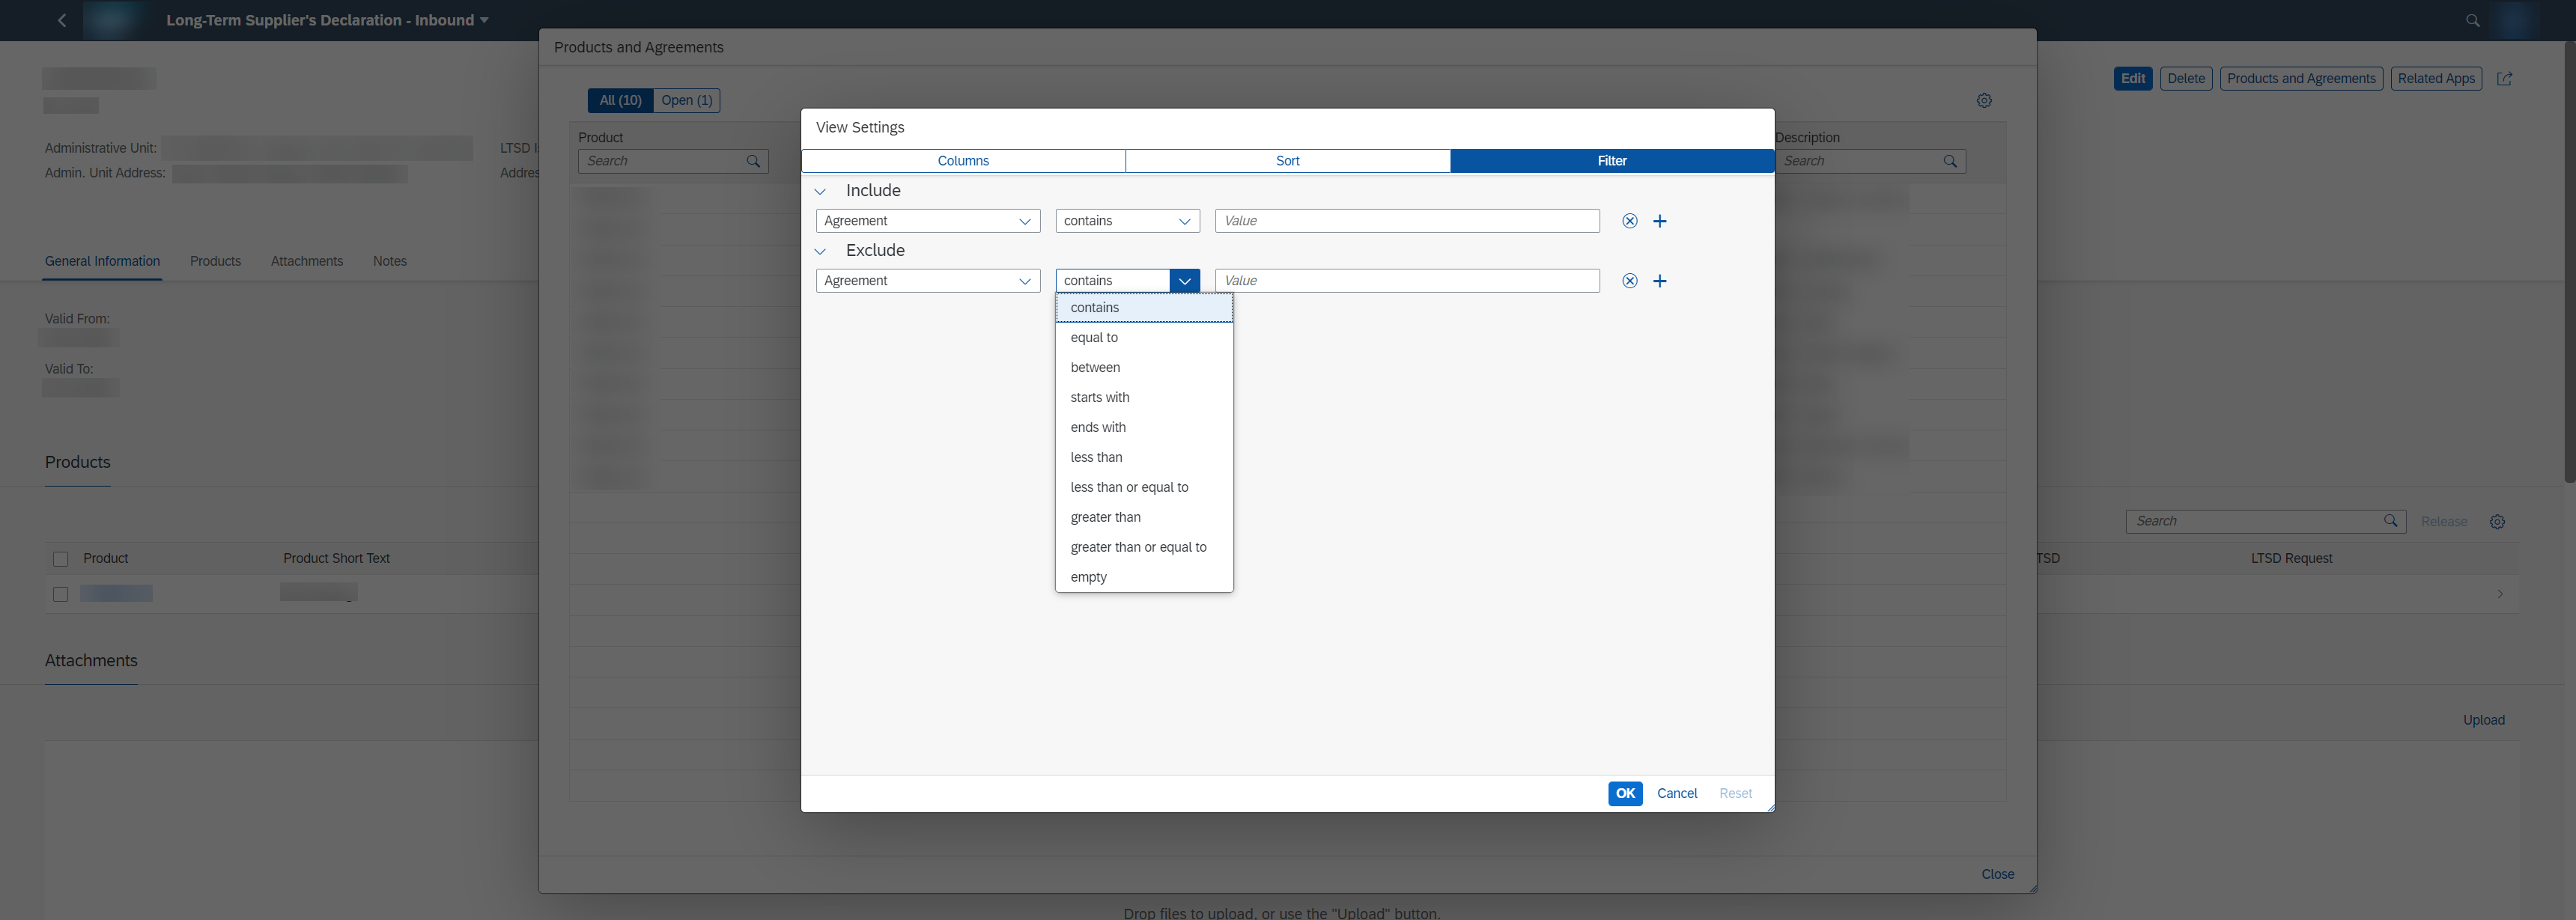Open Exclude Agreement field dropdown
The width and height of the screenshot is (2576, 920).
[1025, 281]
